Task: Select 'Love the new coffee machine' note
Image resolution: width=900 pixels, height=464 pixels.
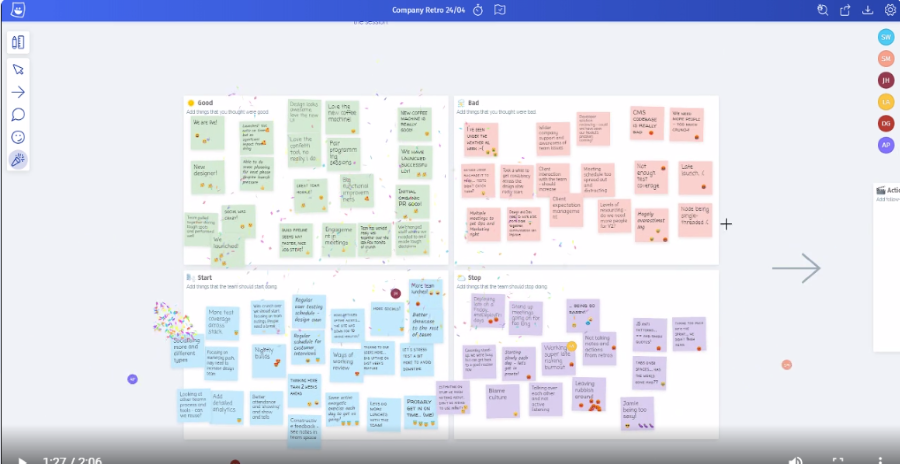Action: tap(342, 117)
